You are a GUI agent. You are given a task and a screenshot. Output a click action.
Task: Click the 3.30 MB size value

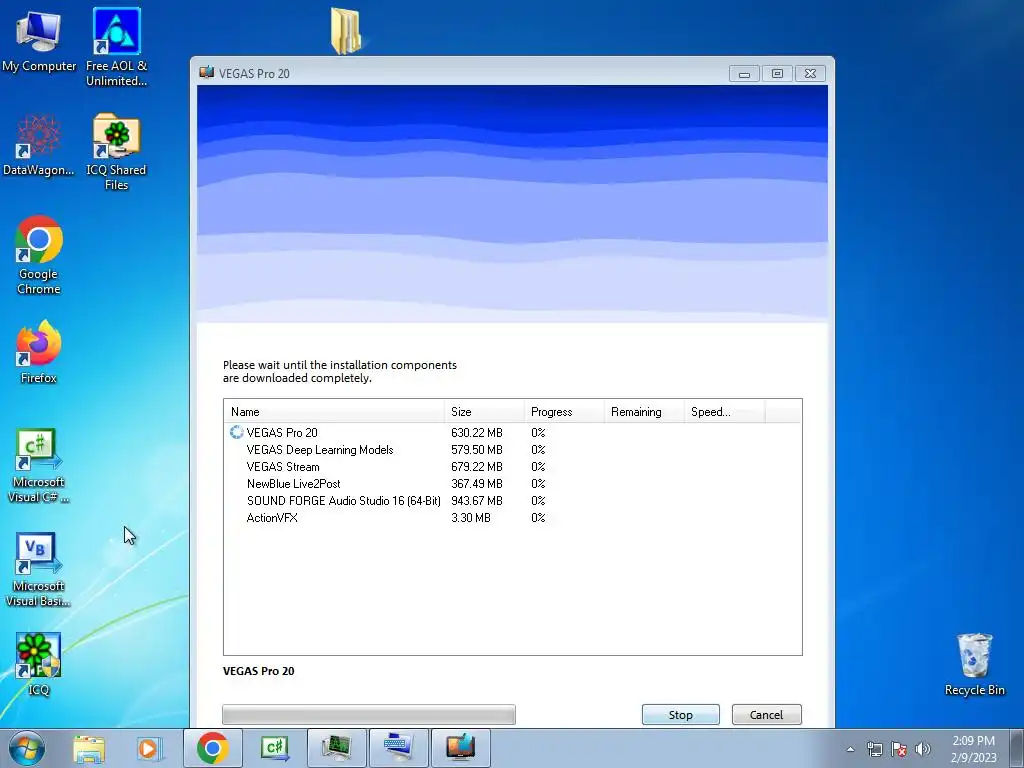(x=471, y=517)
